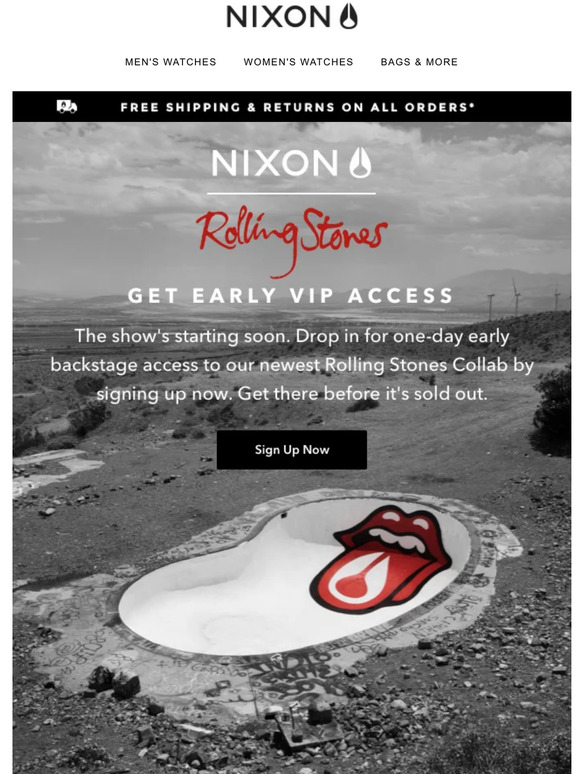Click the delivery truck icon in shipping banner
This screenshot has height=774, width=580.
pos(67,106)
